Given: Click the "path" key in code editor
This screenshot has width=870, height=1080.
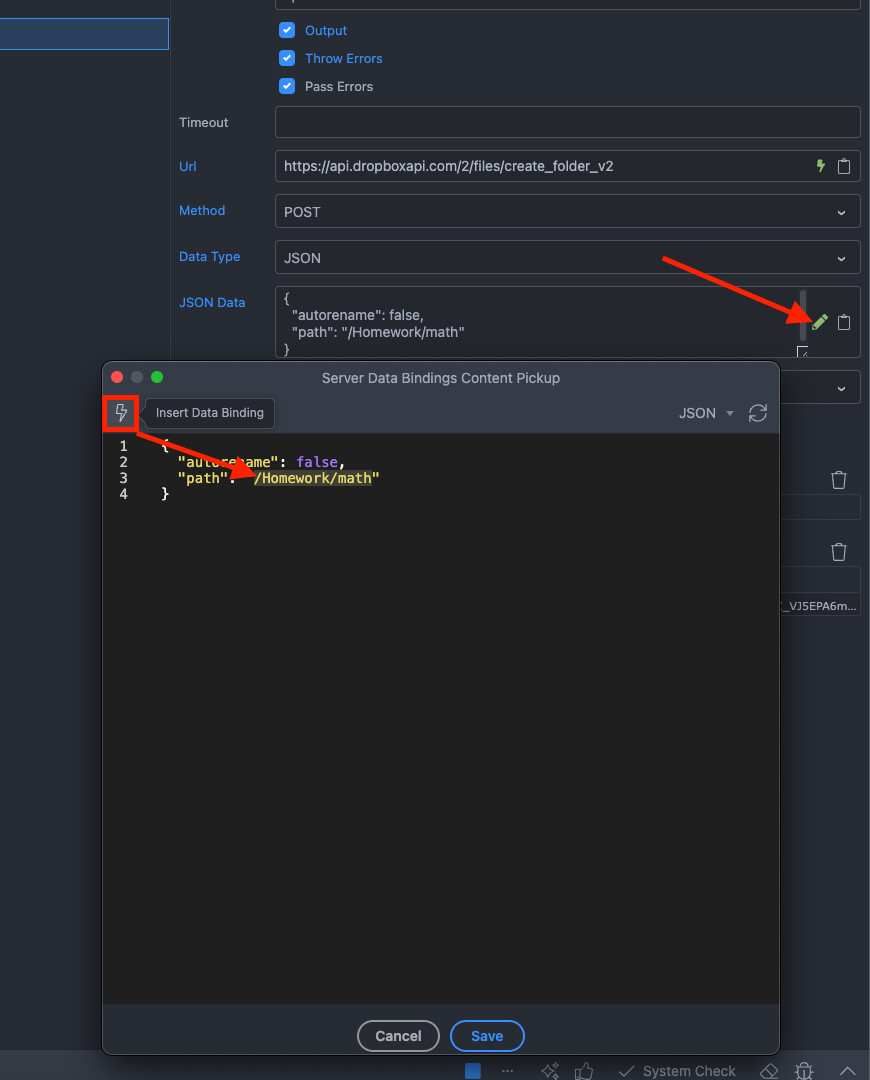Looking at the screenshot, I should 203,478.
